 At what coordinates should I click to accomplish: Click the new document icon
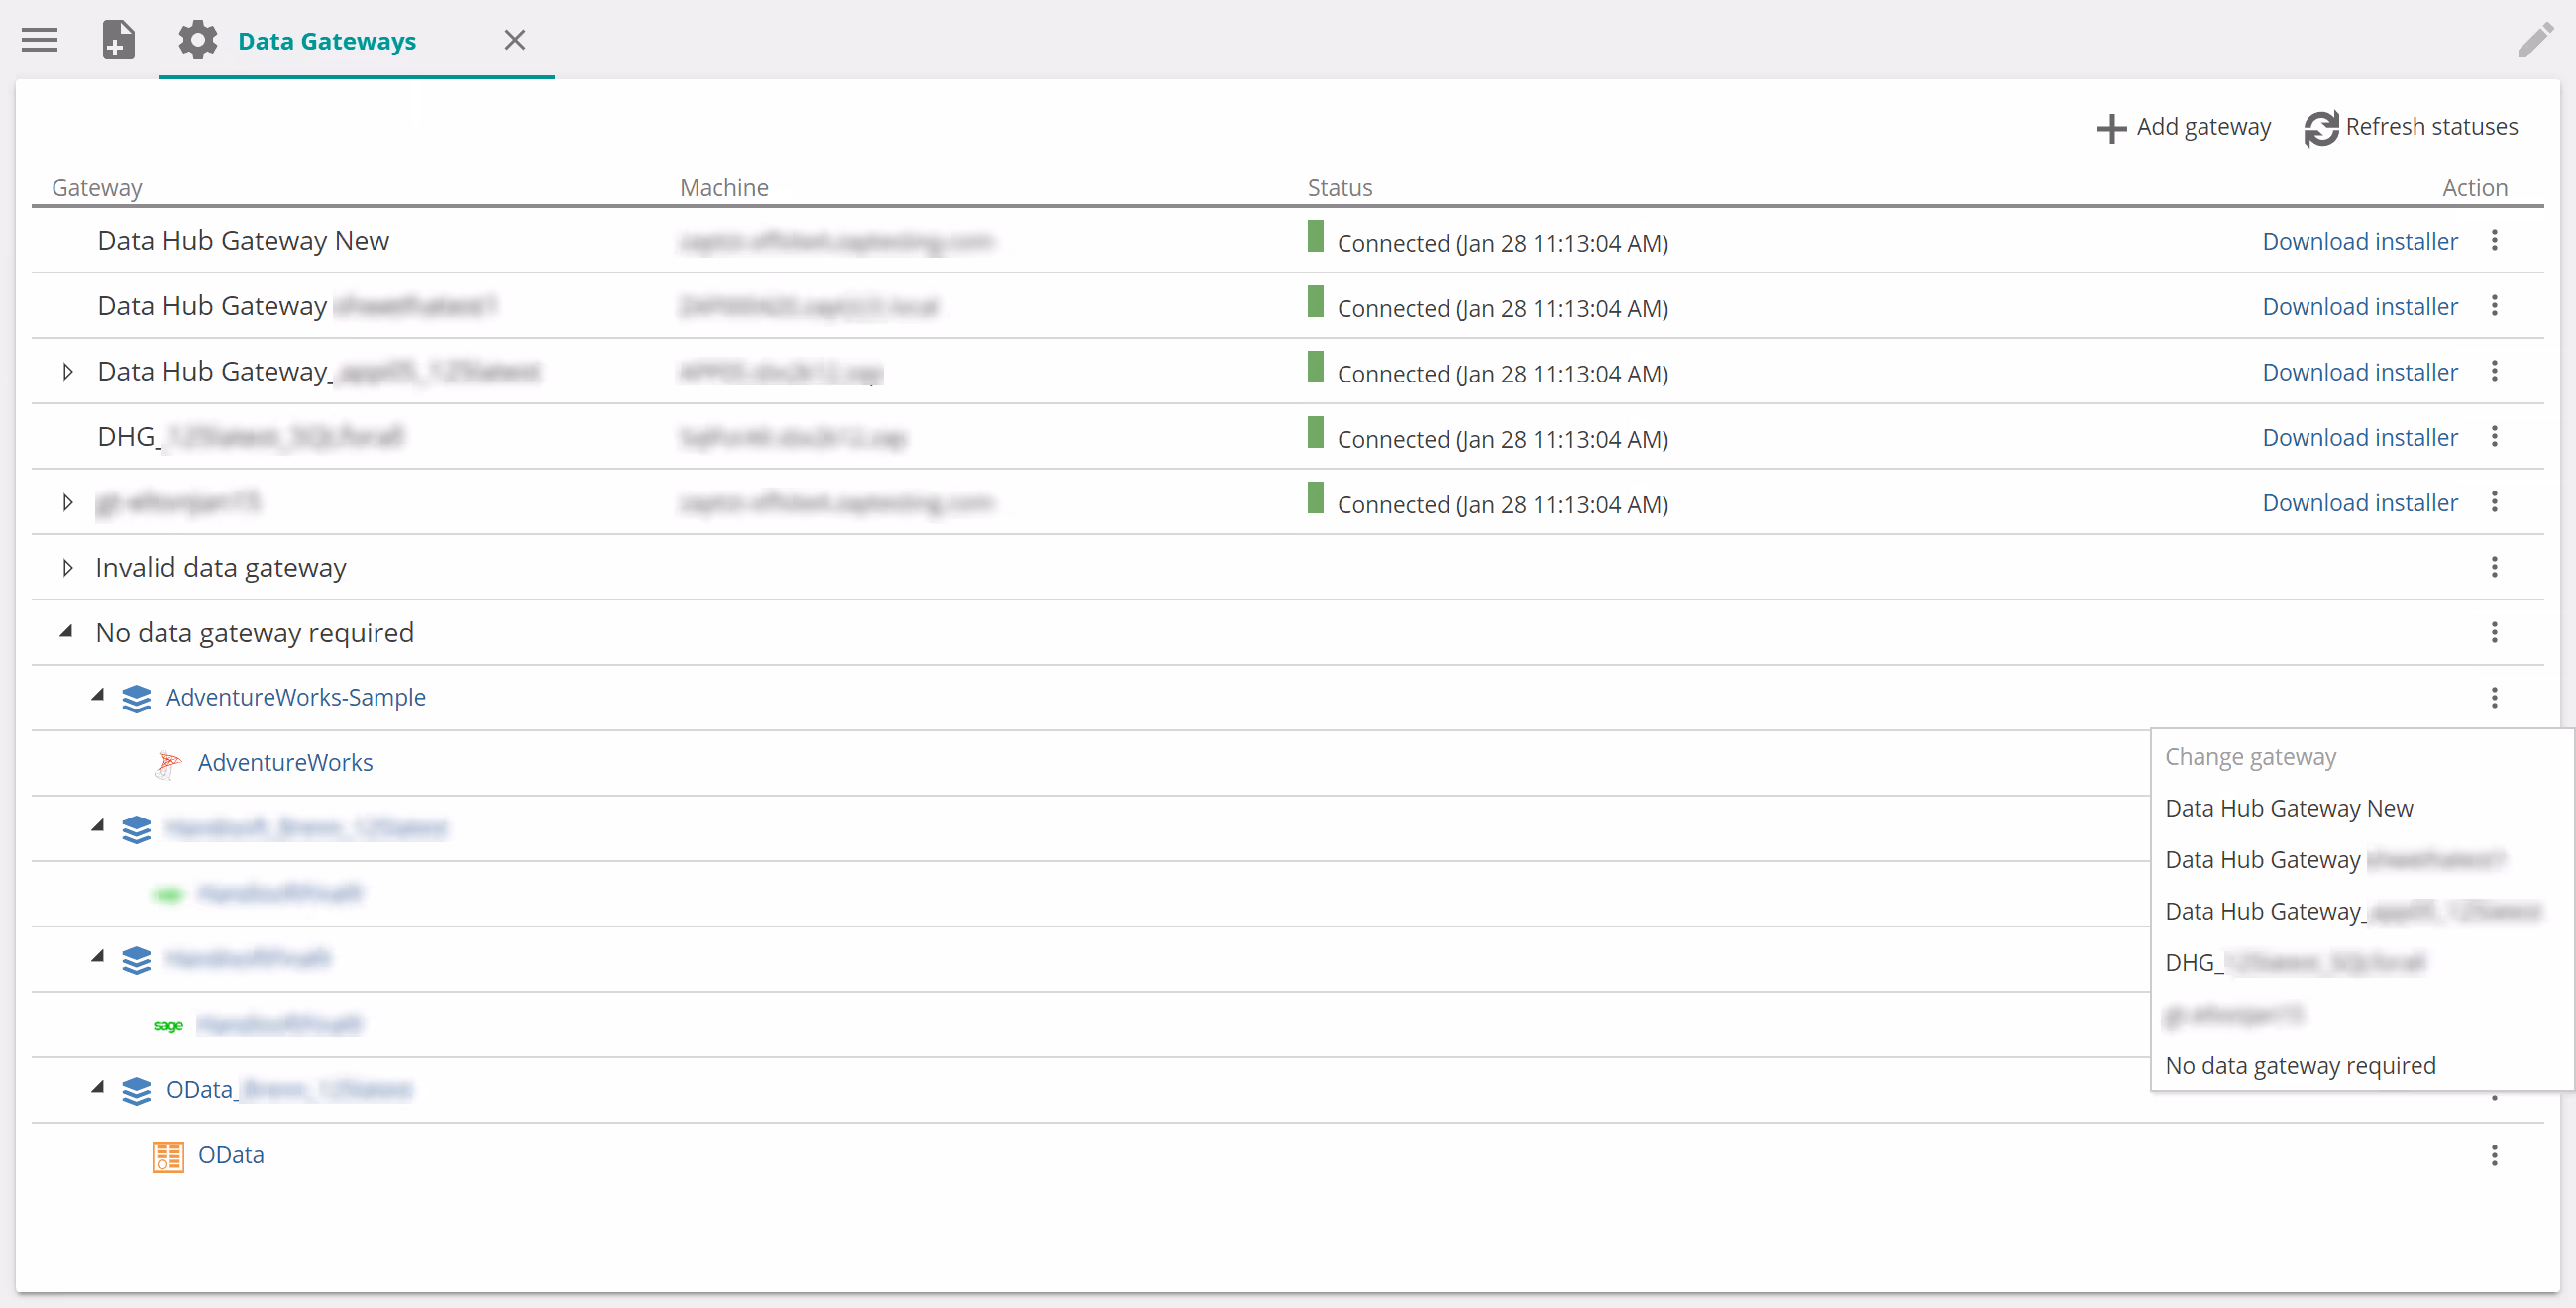click(x=118, y=40)
